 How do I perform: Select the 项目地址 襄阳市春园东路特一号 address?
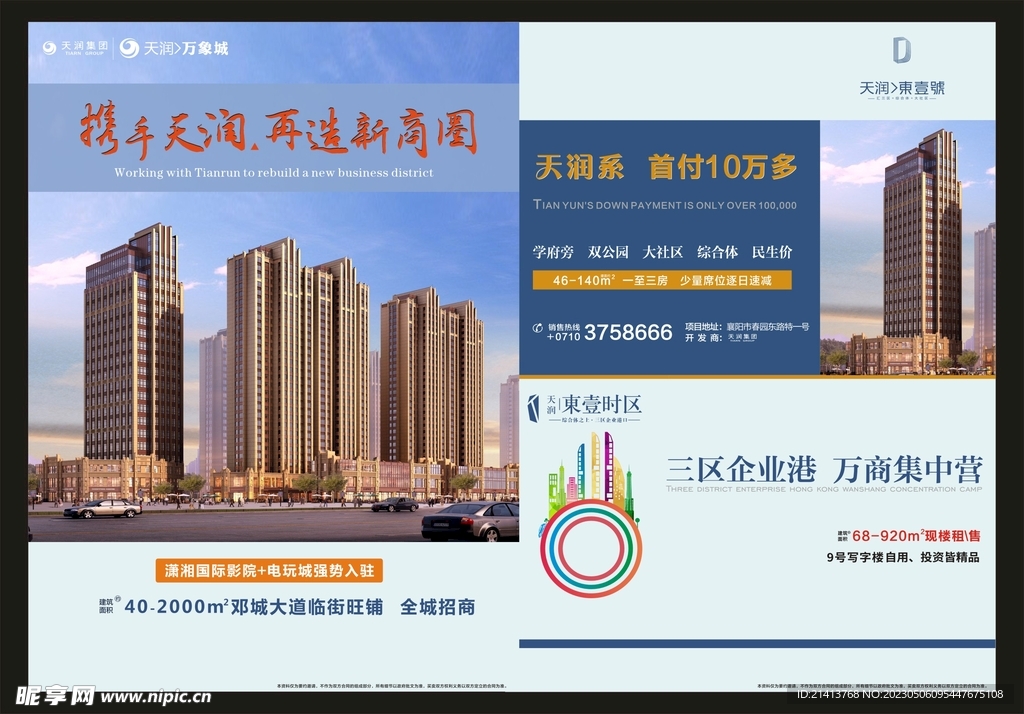pyautogui.click(x=747, y=327)
